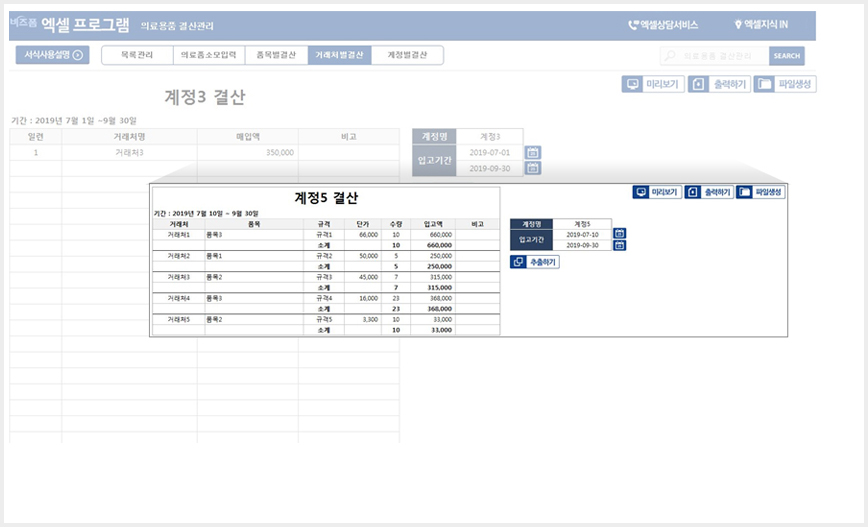868x527 pixels.
Task: Select the 품목별결산 tab
Action: (x=276, y=55)
